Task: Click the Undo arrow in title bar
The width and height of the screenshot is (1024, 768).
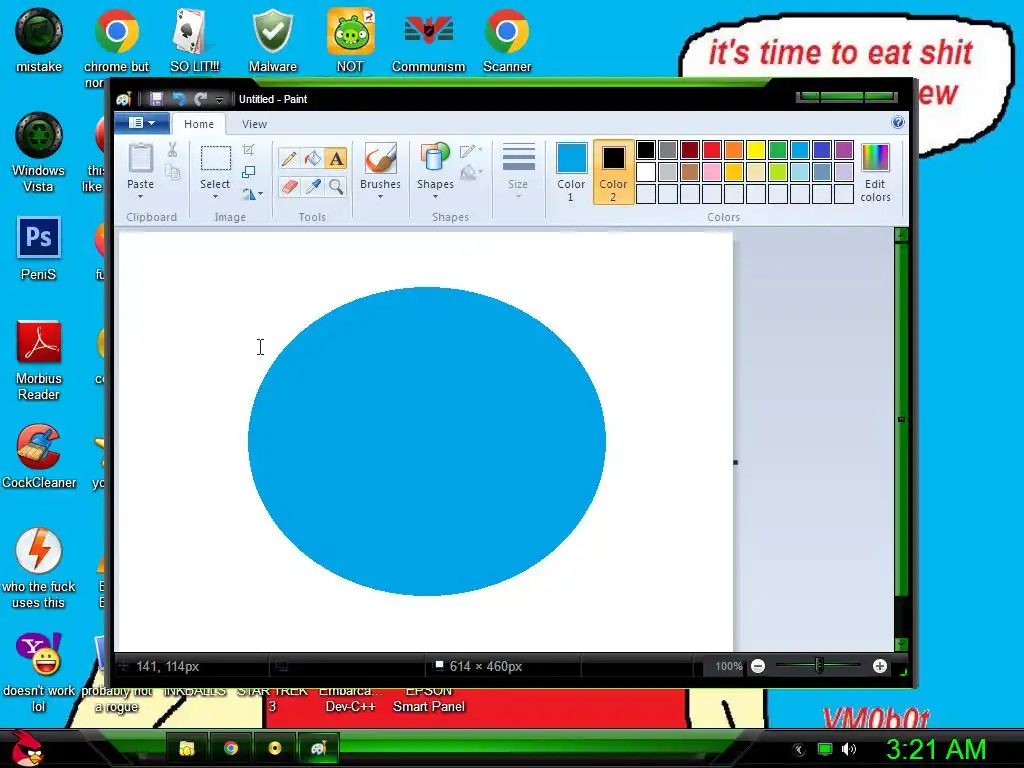Action: [178, 99]
